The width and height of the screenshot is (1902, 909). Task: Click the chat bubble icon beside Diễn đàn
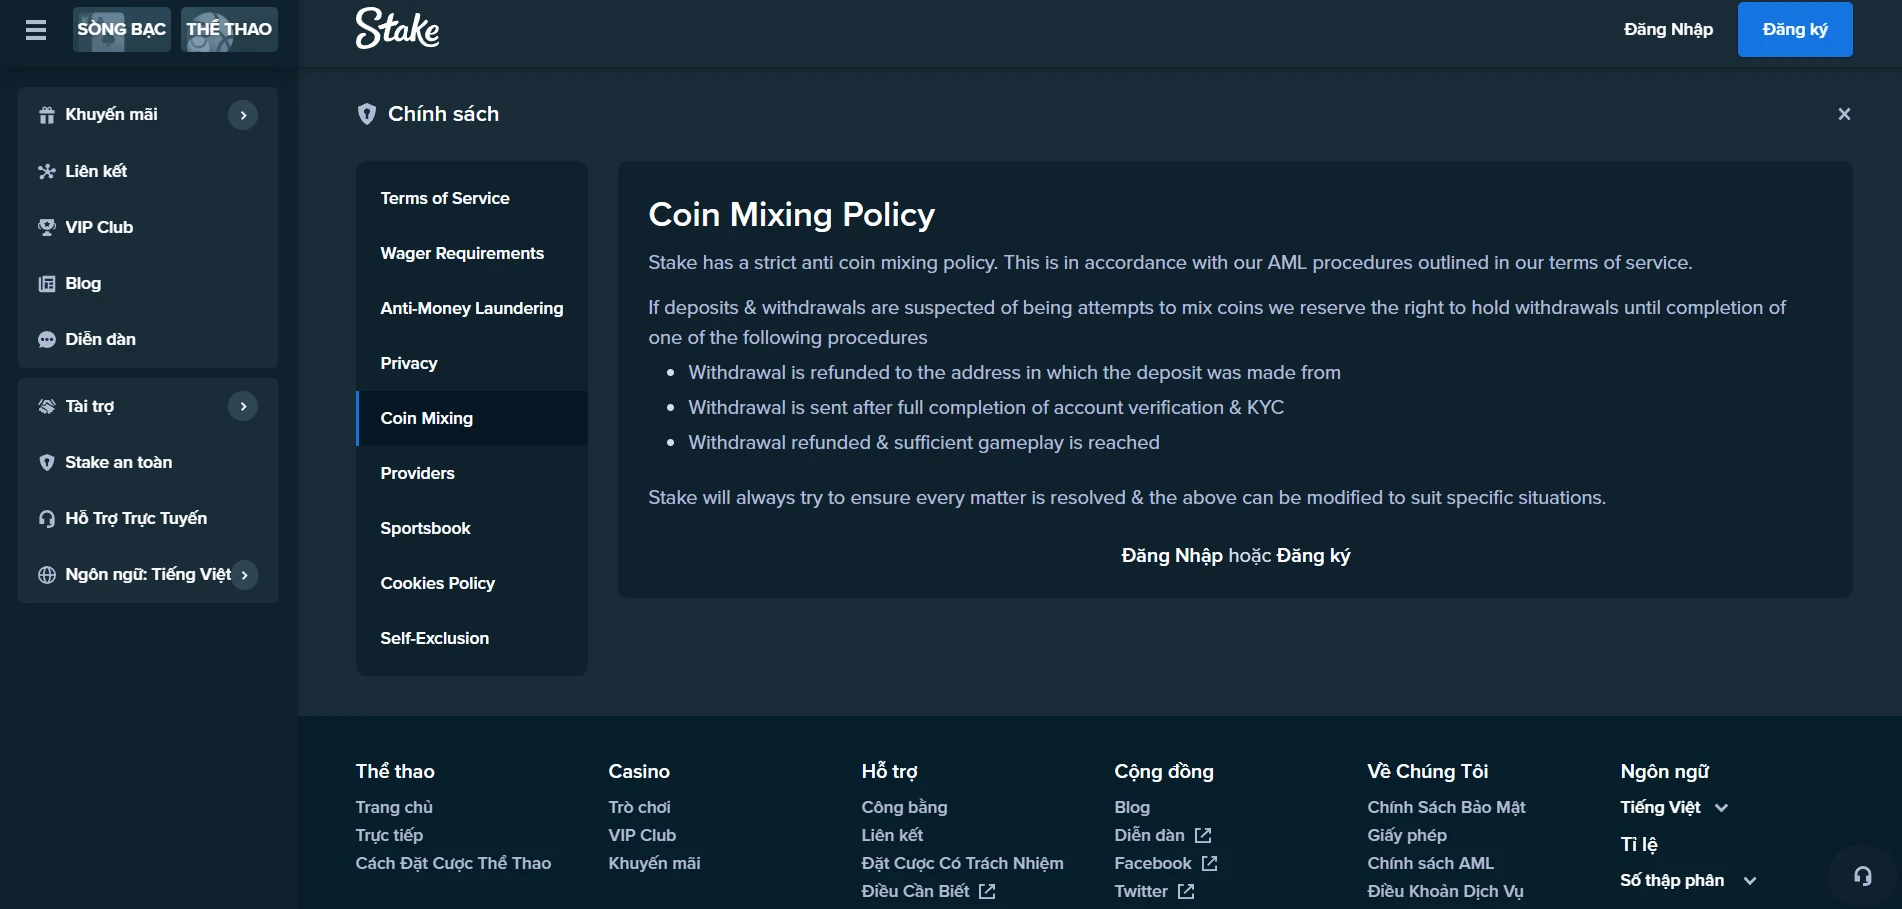[46, 339]
